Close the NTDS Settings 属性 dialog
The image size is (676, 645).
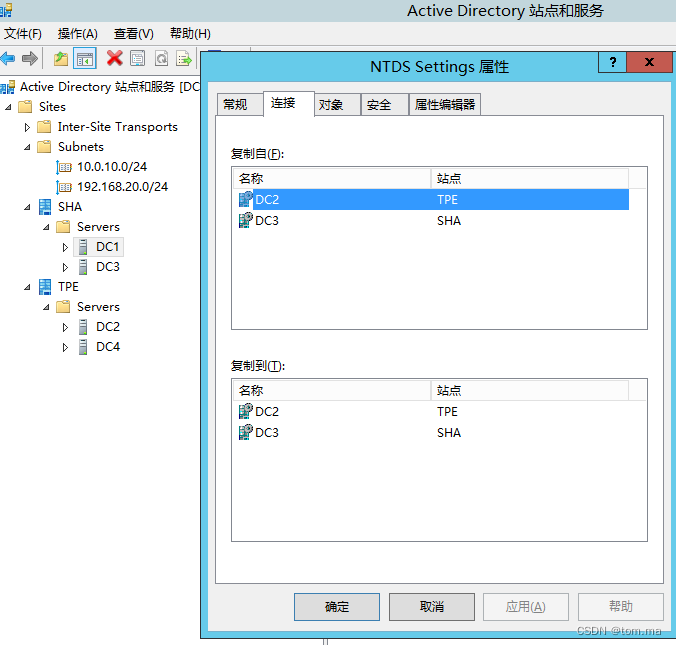pyautogui.click(x=649, y=63)
